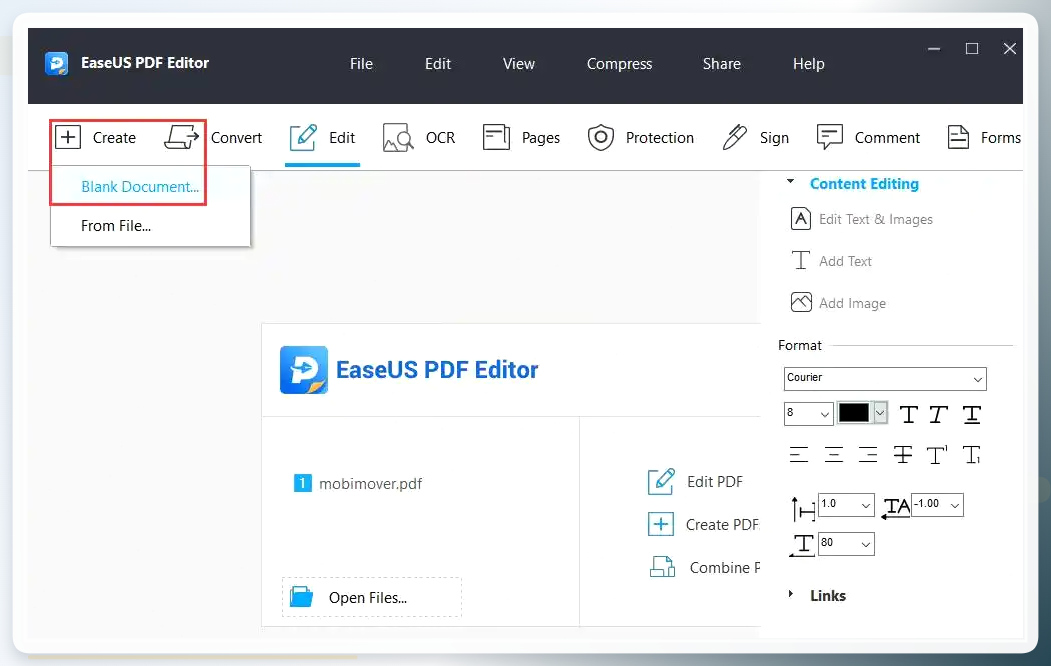1051x666 pixels.
Task: Click the Create PDF shortcut
Action: [x=703, y=525]
